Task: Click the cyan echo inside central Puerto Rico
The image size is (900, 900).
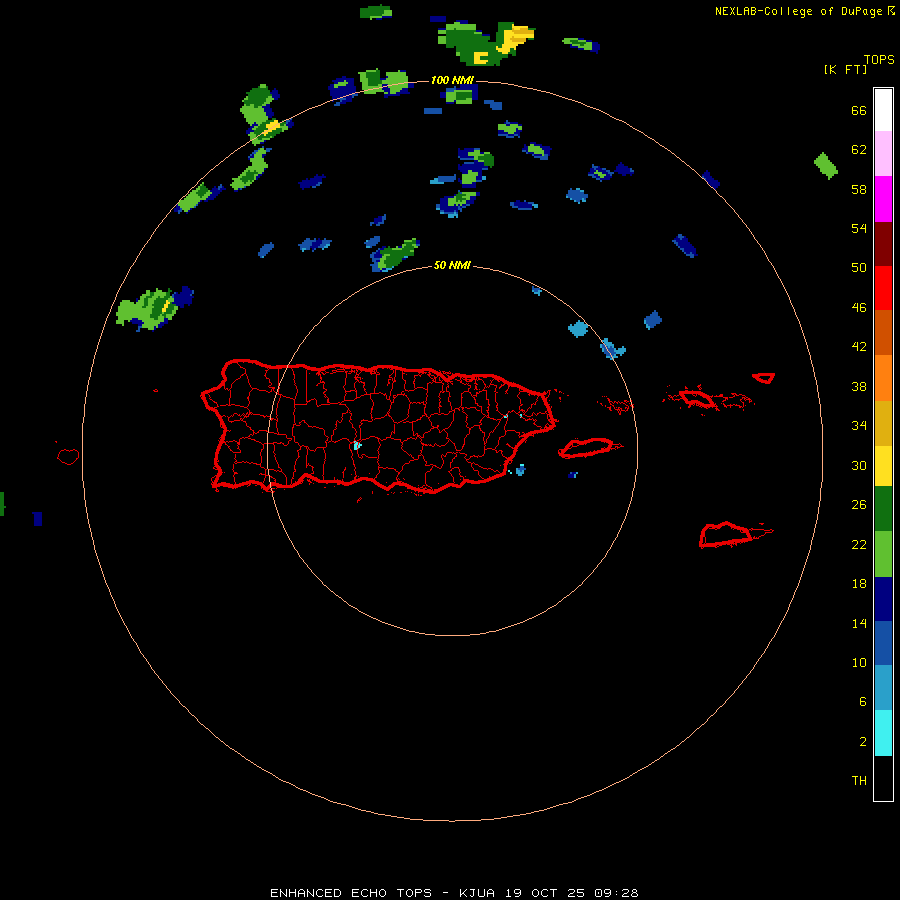Action: (357, 445)
